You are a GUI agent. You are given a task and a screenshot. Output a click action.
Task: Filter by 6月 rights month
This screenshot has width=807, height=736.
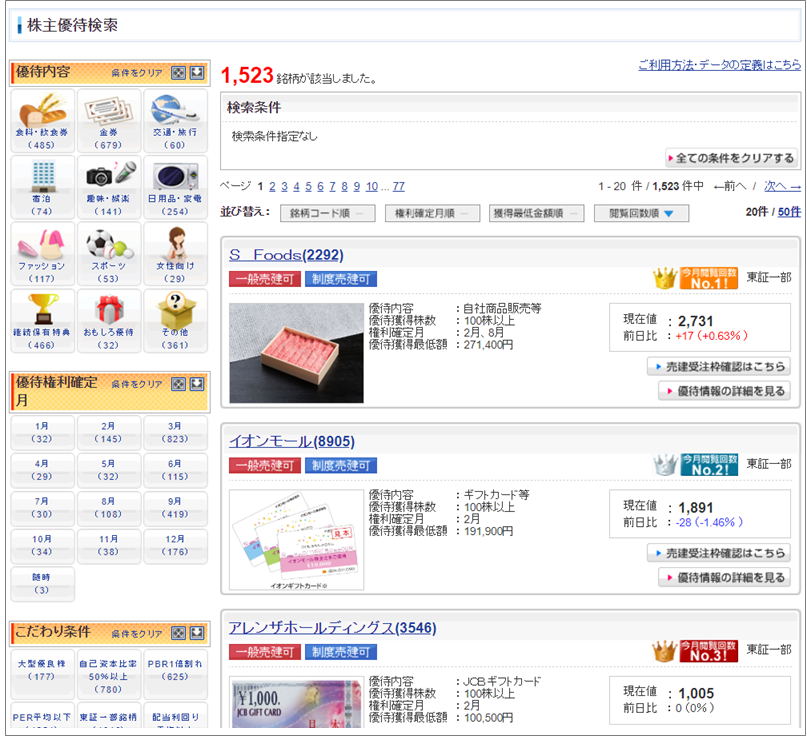click(175, 470)
